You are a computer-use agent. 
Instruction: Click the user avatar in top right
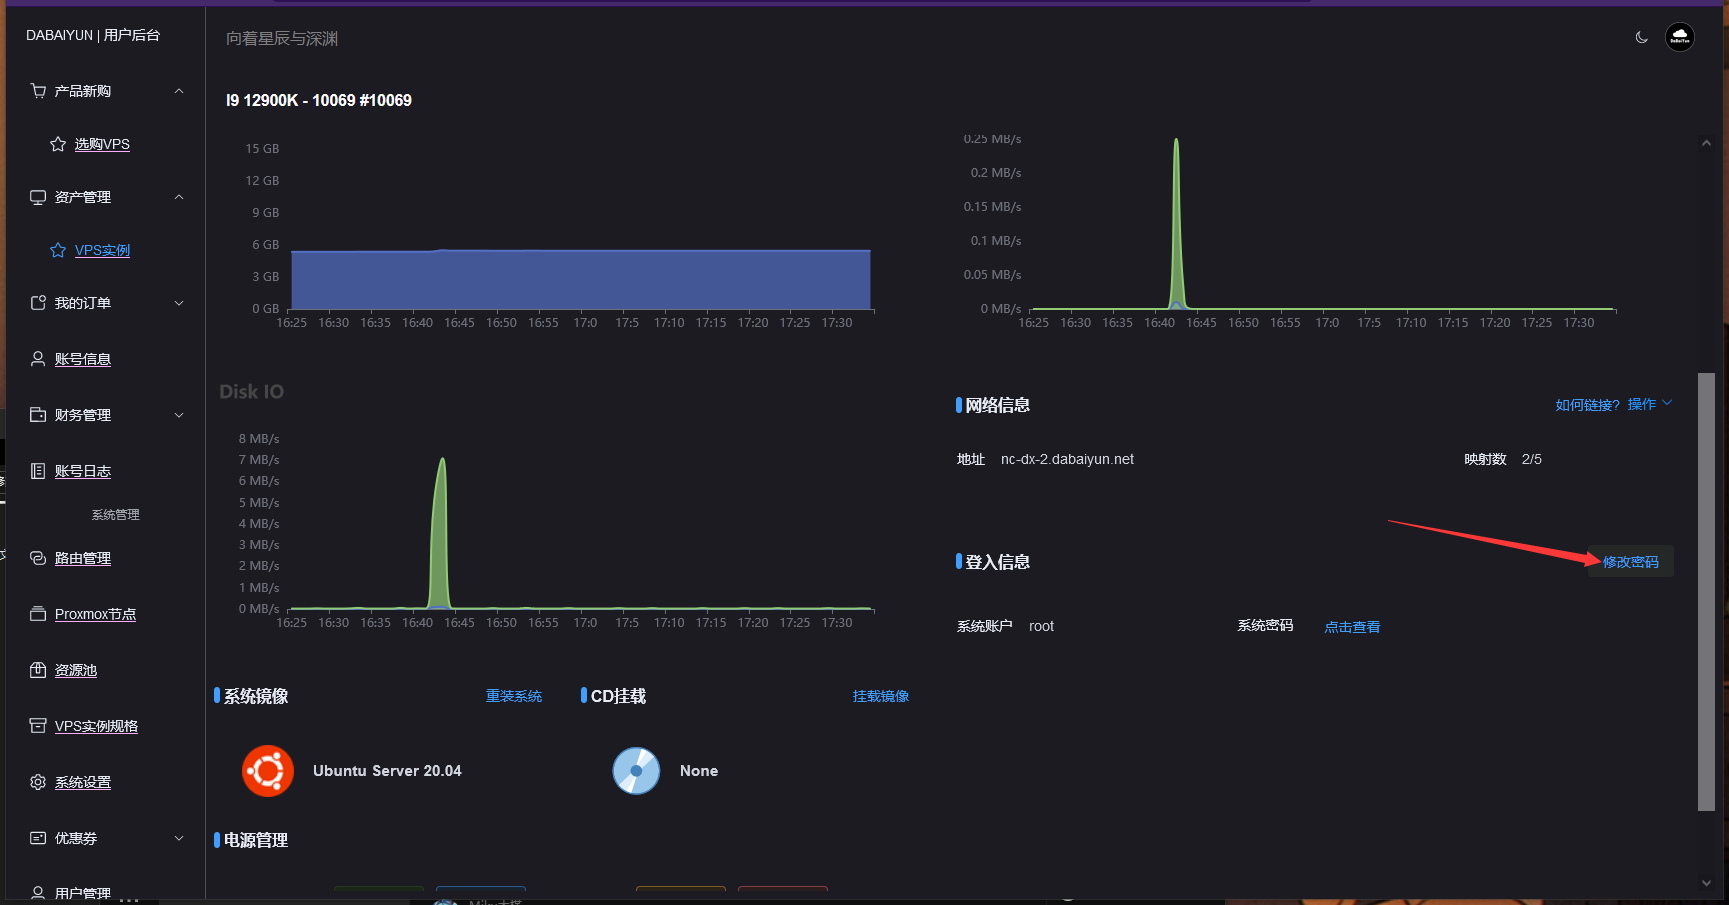[1680, 37]
